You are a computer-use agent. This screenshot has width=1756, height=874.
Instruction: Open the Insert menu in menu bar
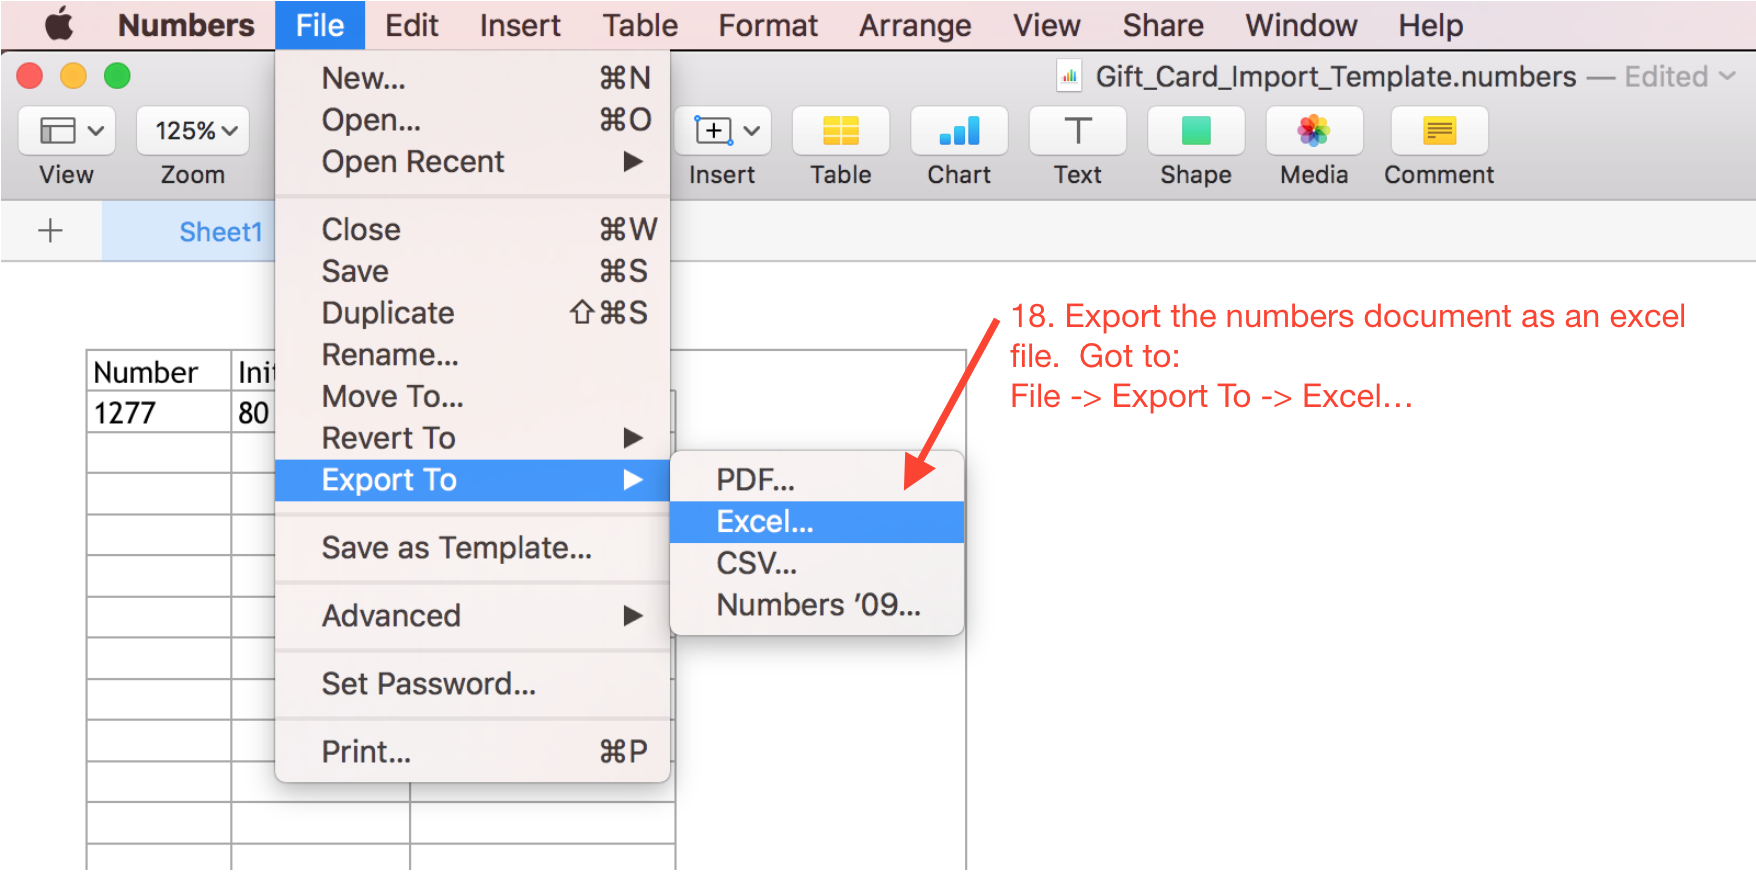click(x=520, y=25)
